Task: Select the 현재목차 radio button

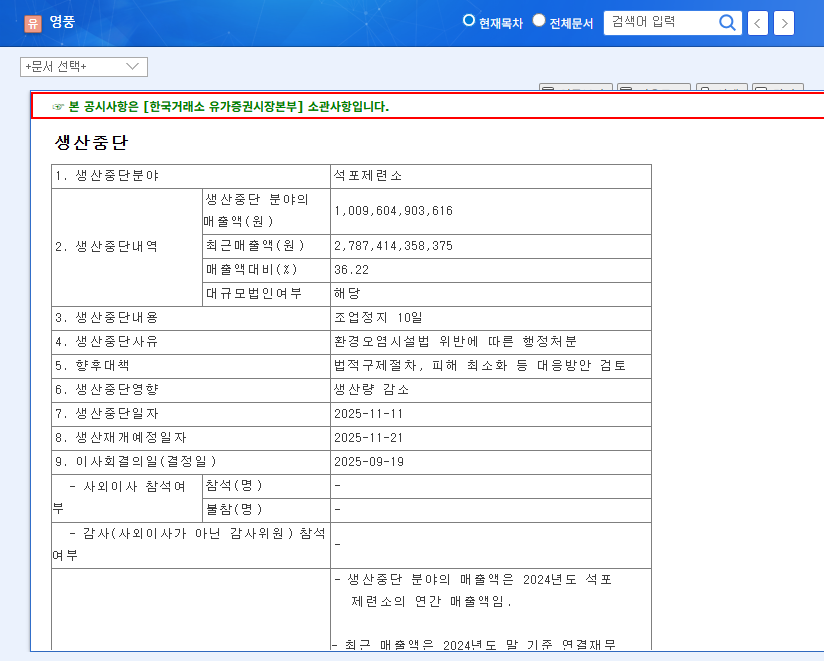Action: point(468,20)
